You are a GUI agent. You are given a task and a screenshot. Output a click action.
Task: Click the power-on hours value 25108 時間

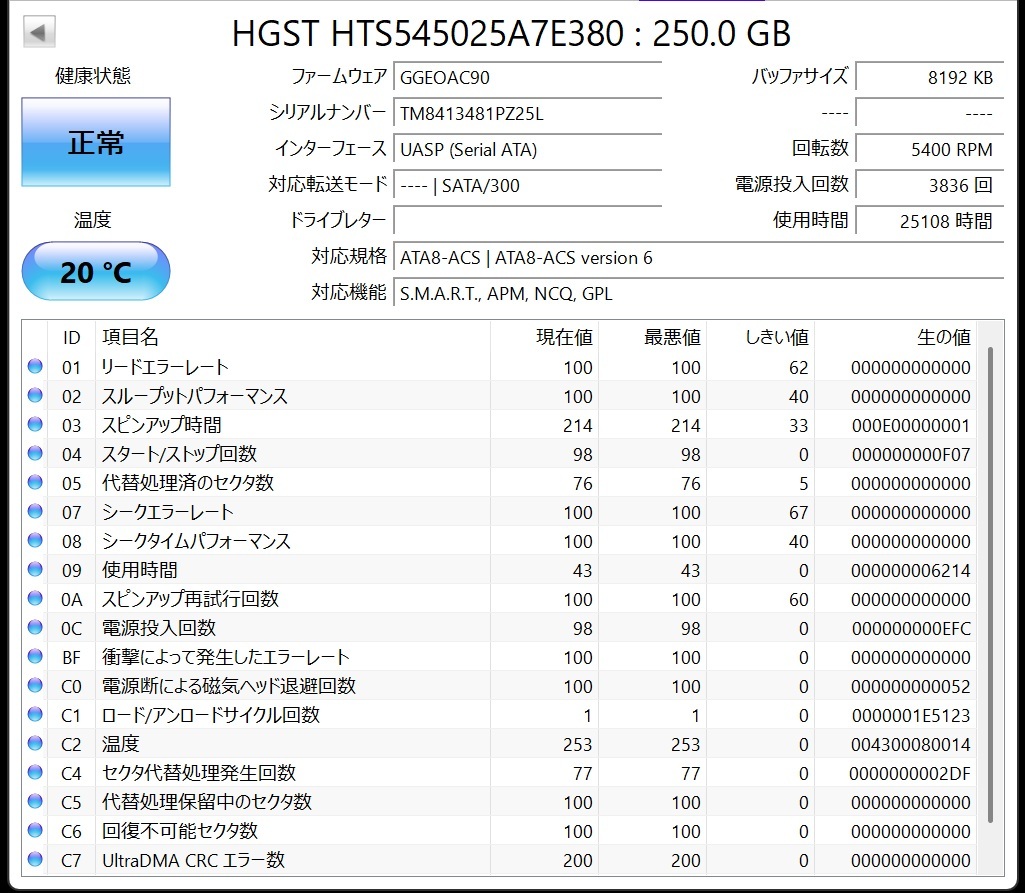[930, 221]
